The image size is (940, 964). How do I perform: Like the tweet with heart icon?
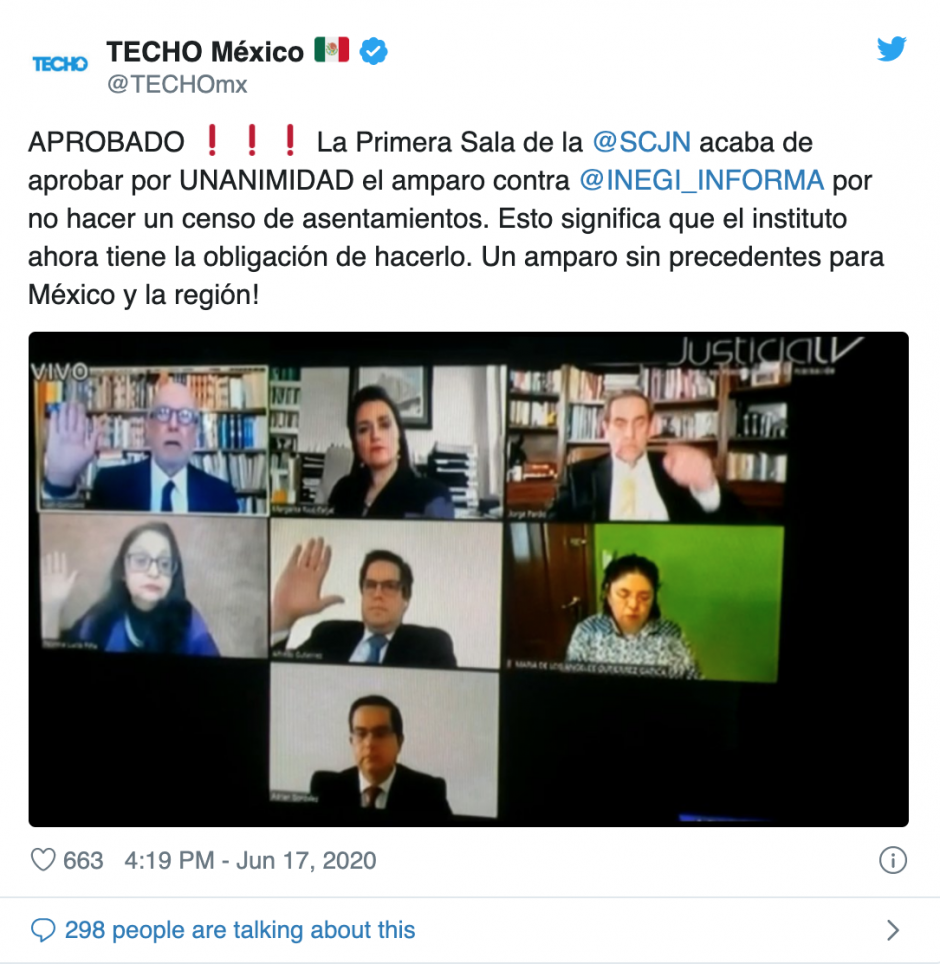(x=43, y=859)
